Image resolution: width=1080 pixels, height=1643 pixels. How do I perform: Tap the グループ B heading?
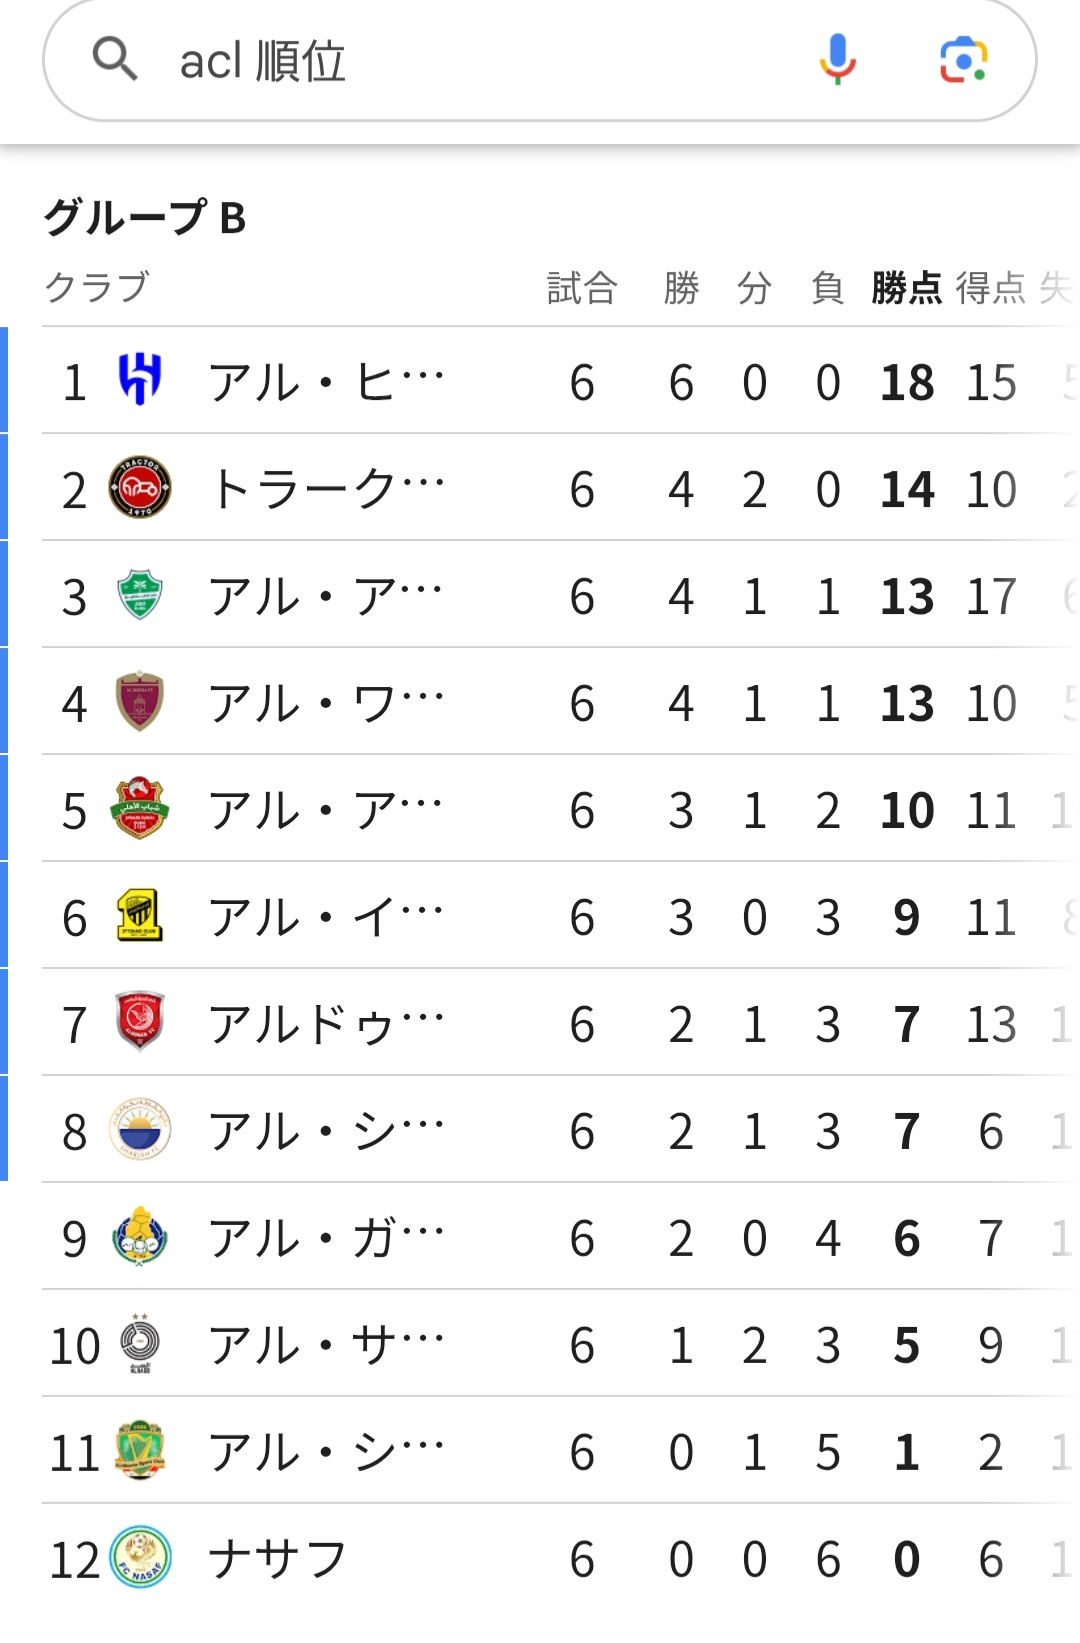(146, 217)
